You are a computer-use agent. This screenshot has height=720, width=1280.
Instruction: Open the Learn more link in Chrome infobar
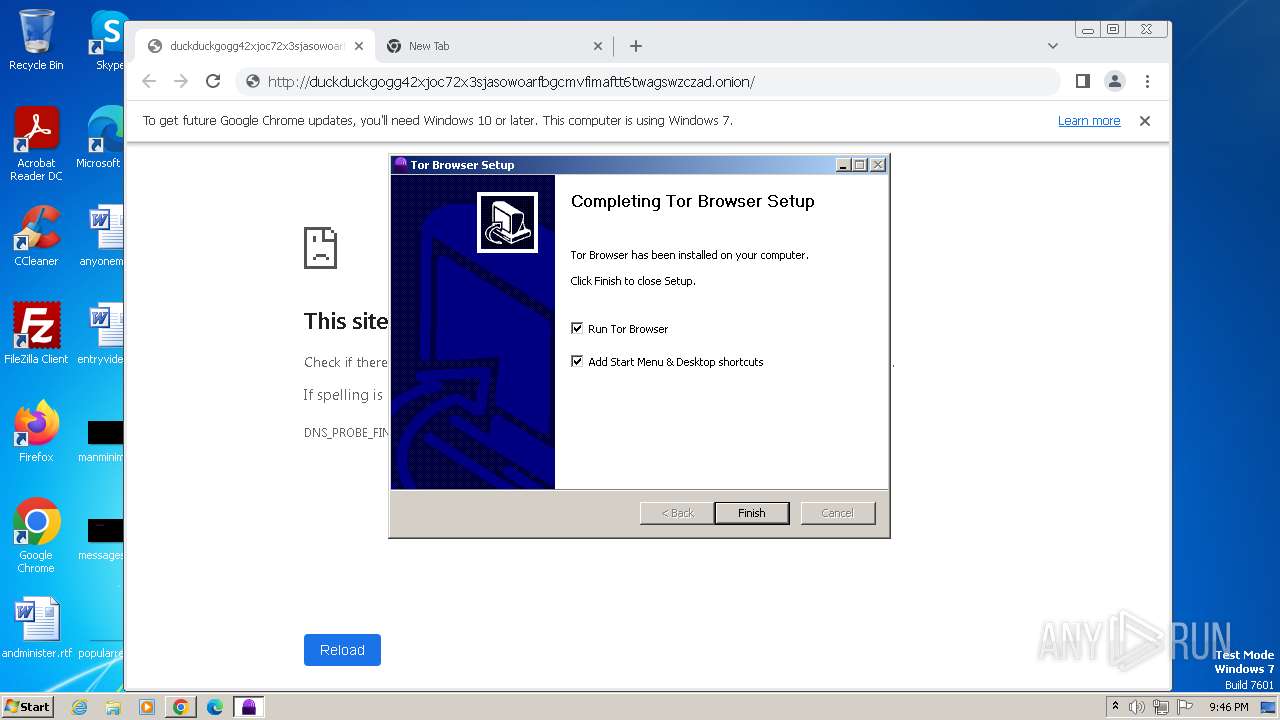click(1089, 121)
